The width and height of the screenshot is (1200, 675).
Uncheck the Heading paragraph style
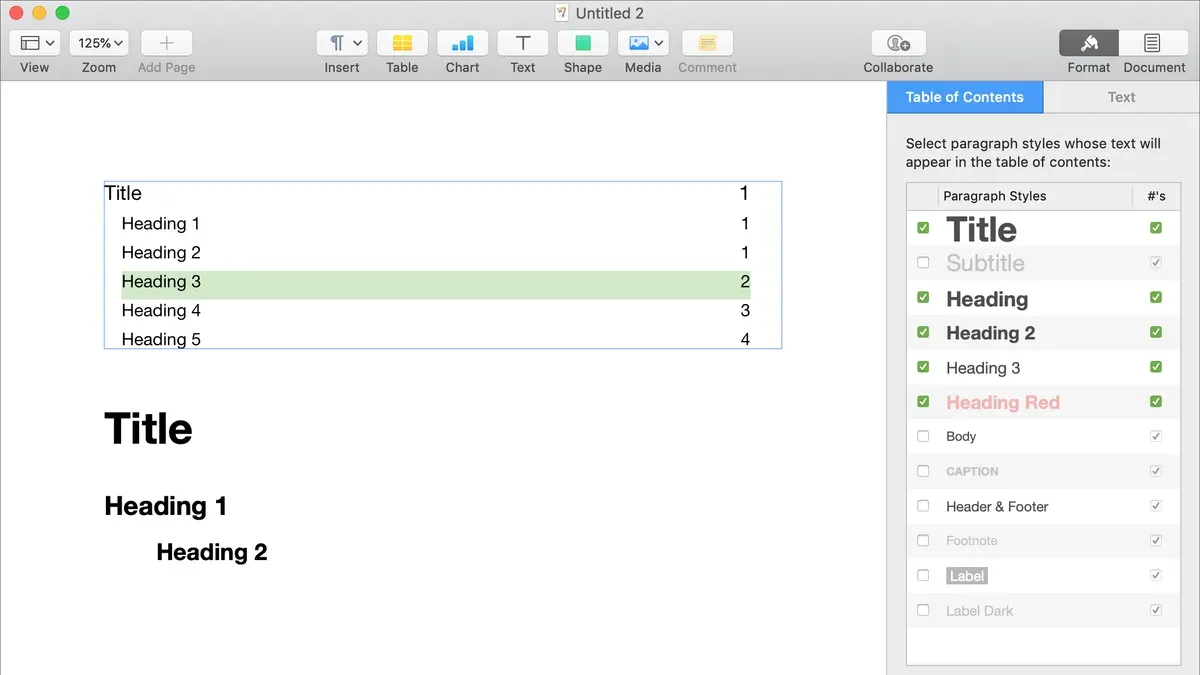923,298
